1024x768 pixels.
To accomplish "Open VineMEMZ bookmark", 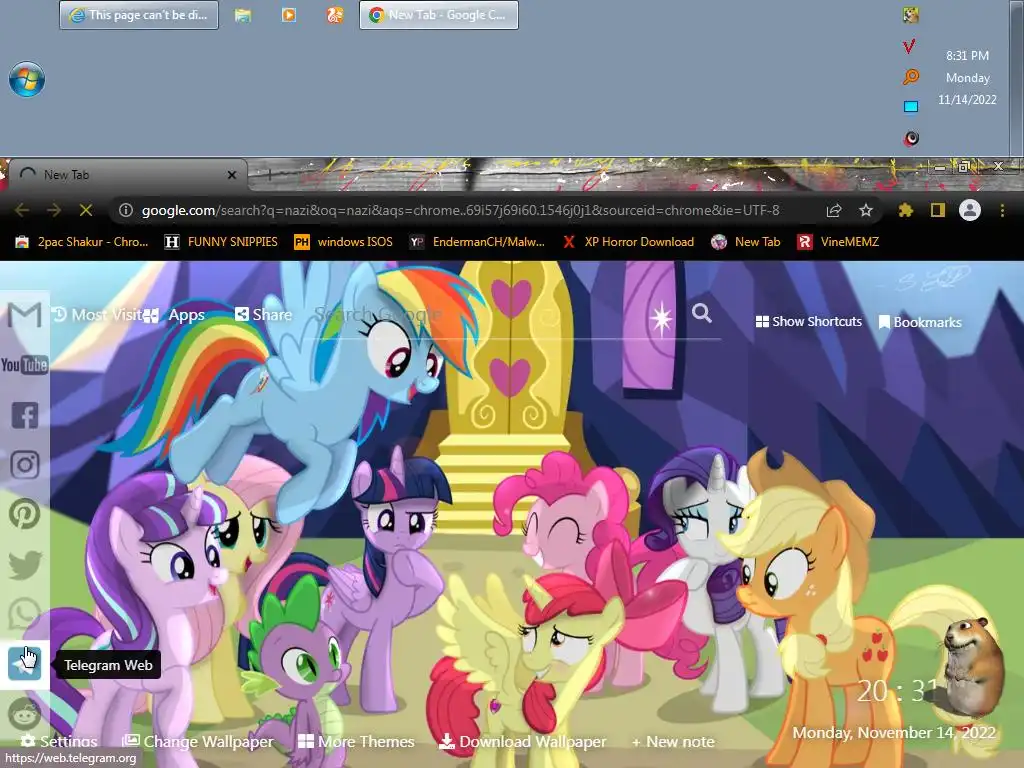I will (838, 242).
